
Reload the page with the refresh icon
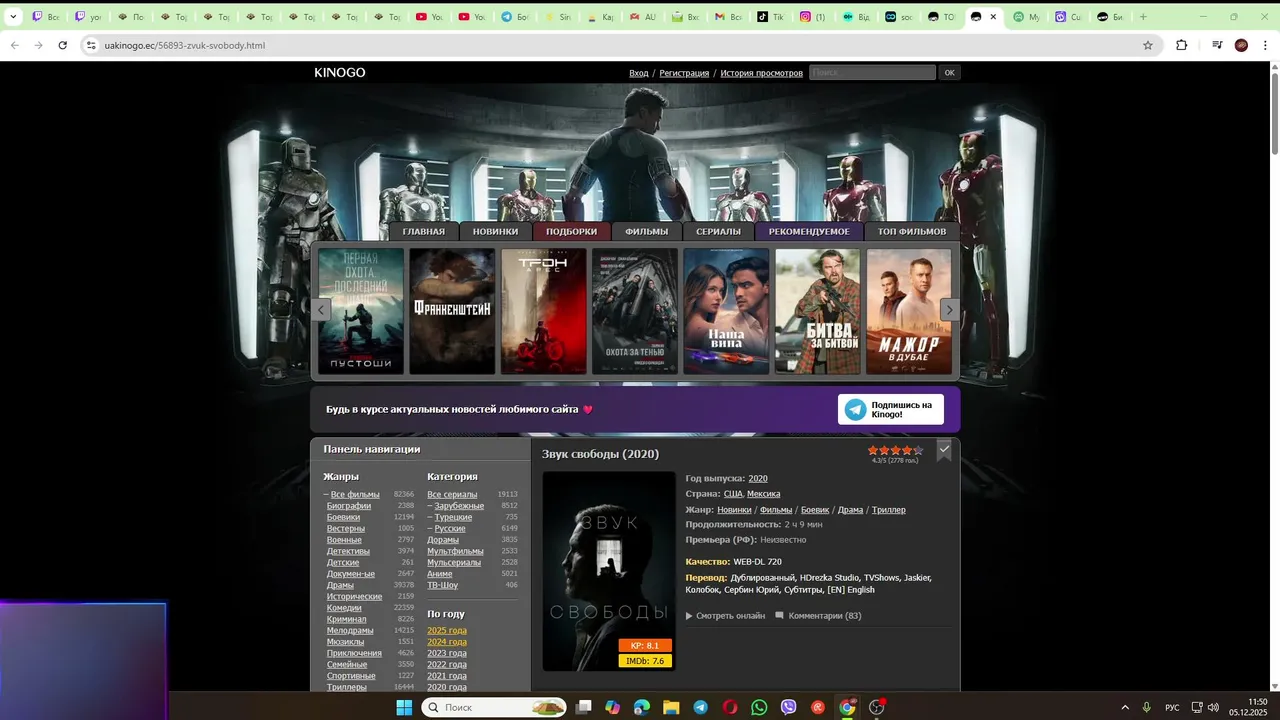pyautogui.click(x=62, y=45)
